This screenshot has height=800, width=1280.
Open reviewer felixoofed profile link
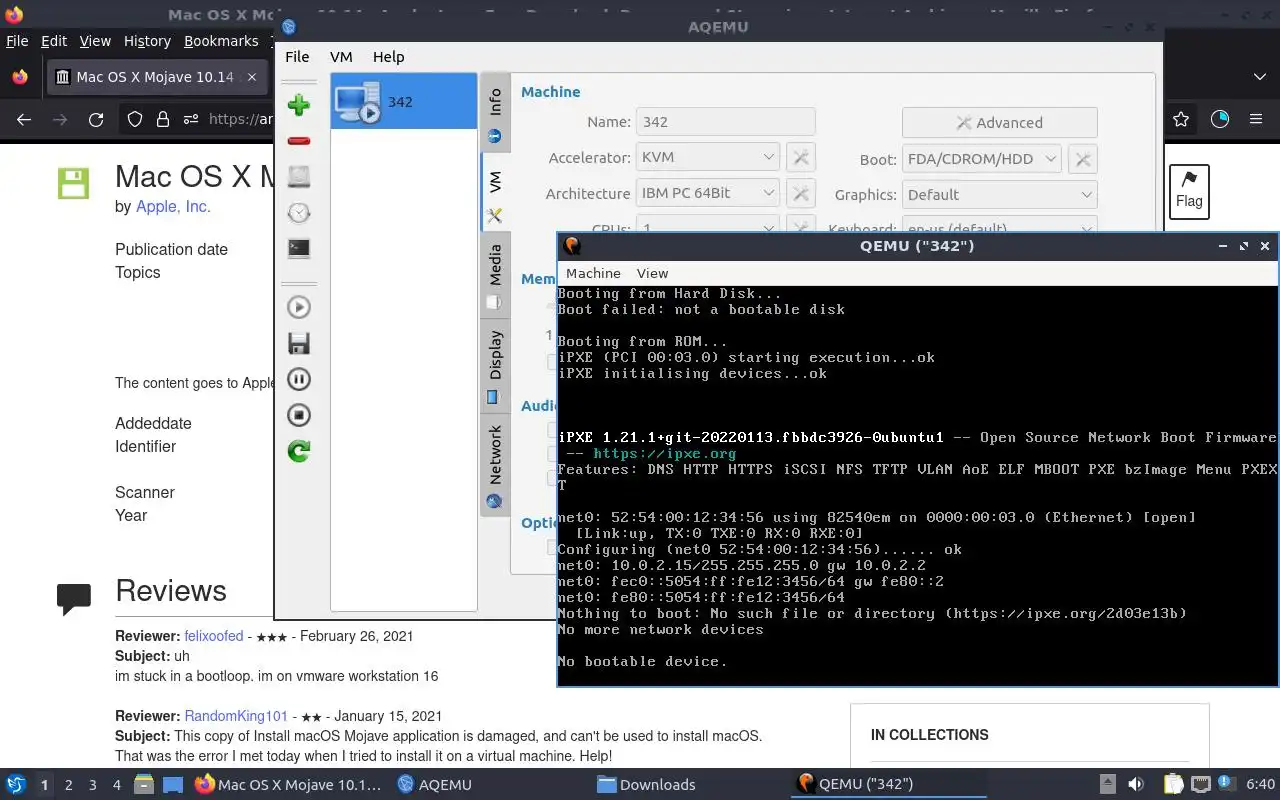[x=214, y=636]
